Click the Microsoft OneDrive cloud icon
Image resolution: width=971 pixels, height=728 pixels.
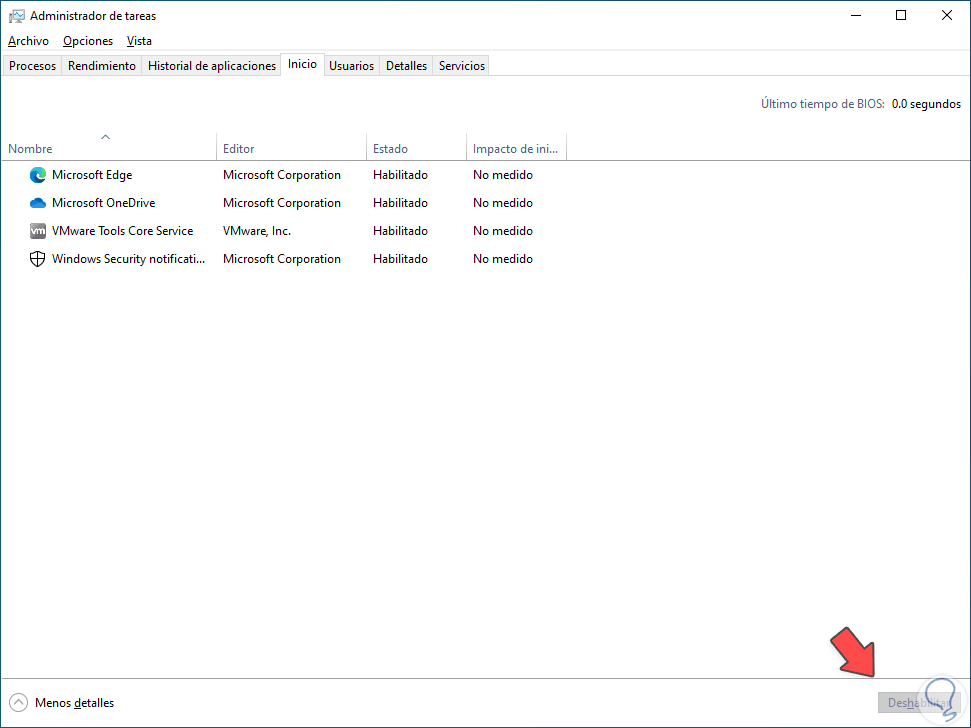38,203
